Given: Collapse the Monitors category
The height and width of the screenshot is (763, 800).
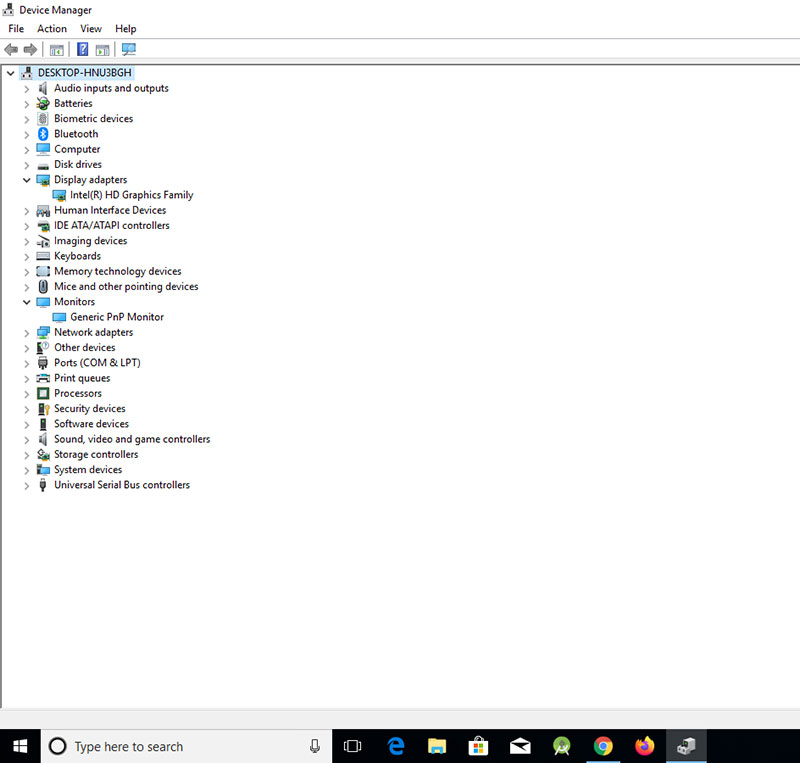Looking at the screenshot, I should pos(27,302).
